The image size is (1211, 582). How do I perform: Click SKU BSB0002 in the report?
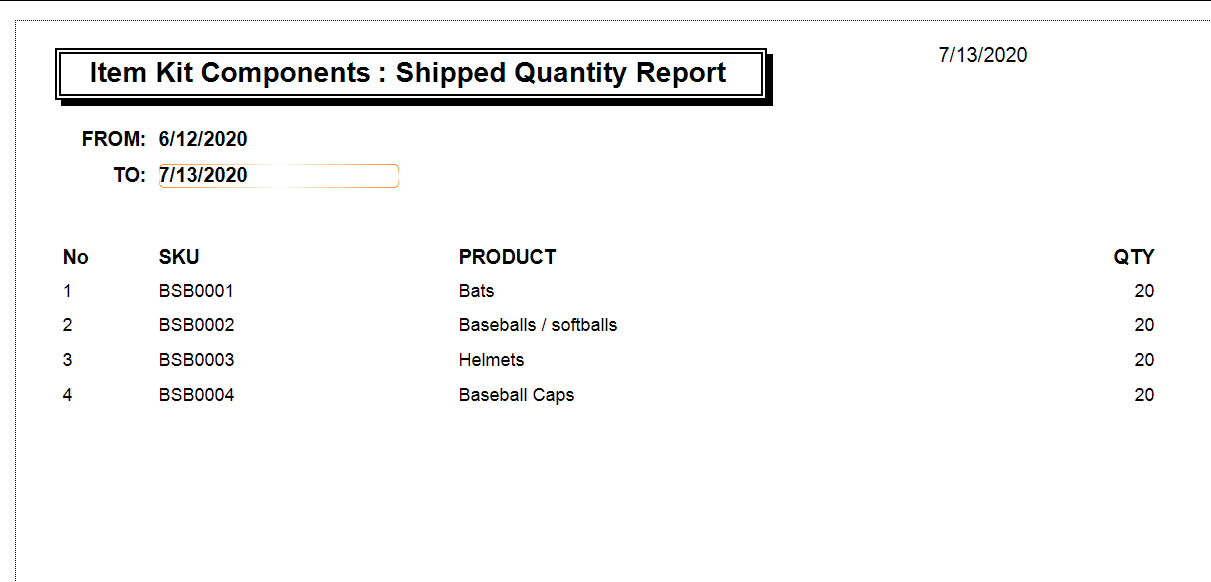coord(196,325)
